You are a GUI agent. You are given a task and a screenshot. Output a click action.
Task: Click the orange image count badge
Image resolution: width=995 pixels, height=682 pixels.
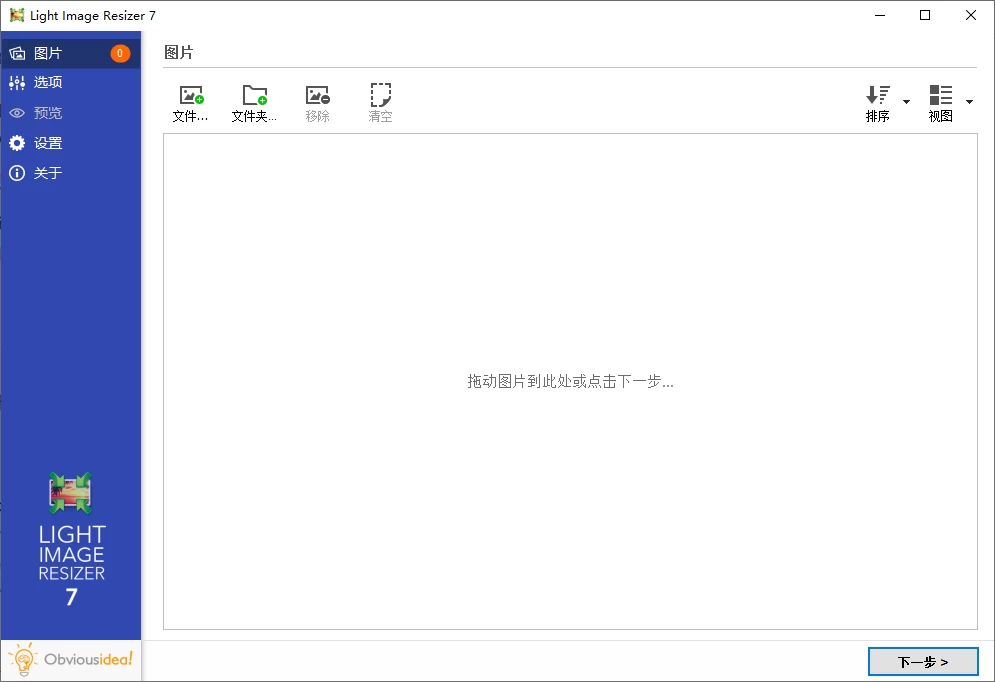120,53
